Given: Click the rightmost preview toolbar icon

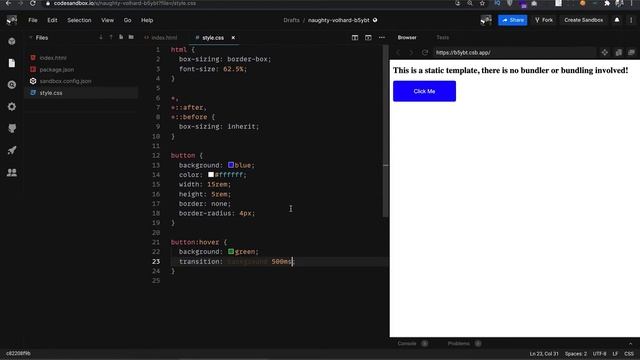Looking at the screenshot, I should (631, 52).
